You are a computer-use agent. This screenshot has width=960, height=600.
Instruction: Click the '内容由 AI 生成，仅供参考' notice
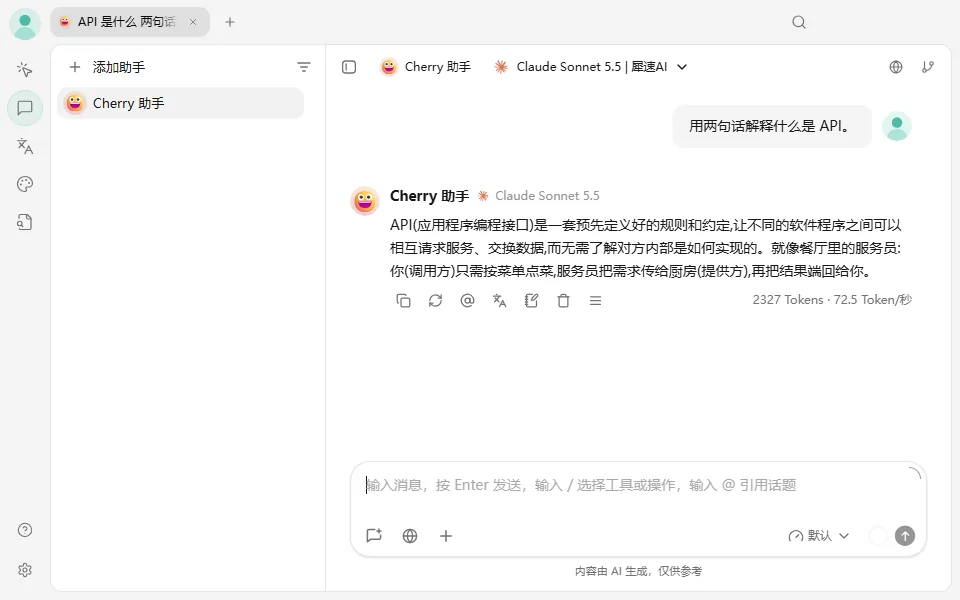coord(638,571)
